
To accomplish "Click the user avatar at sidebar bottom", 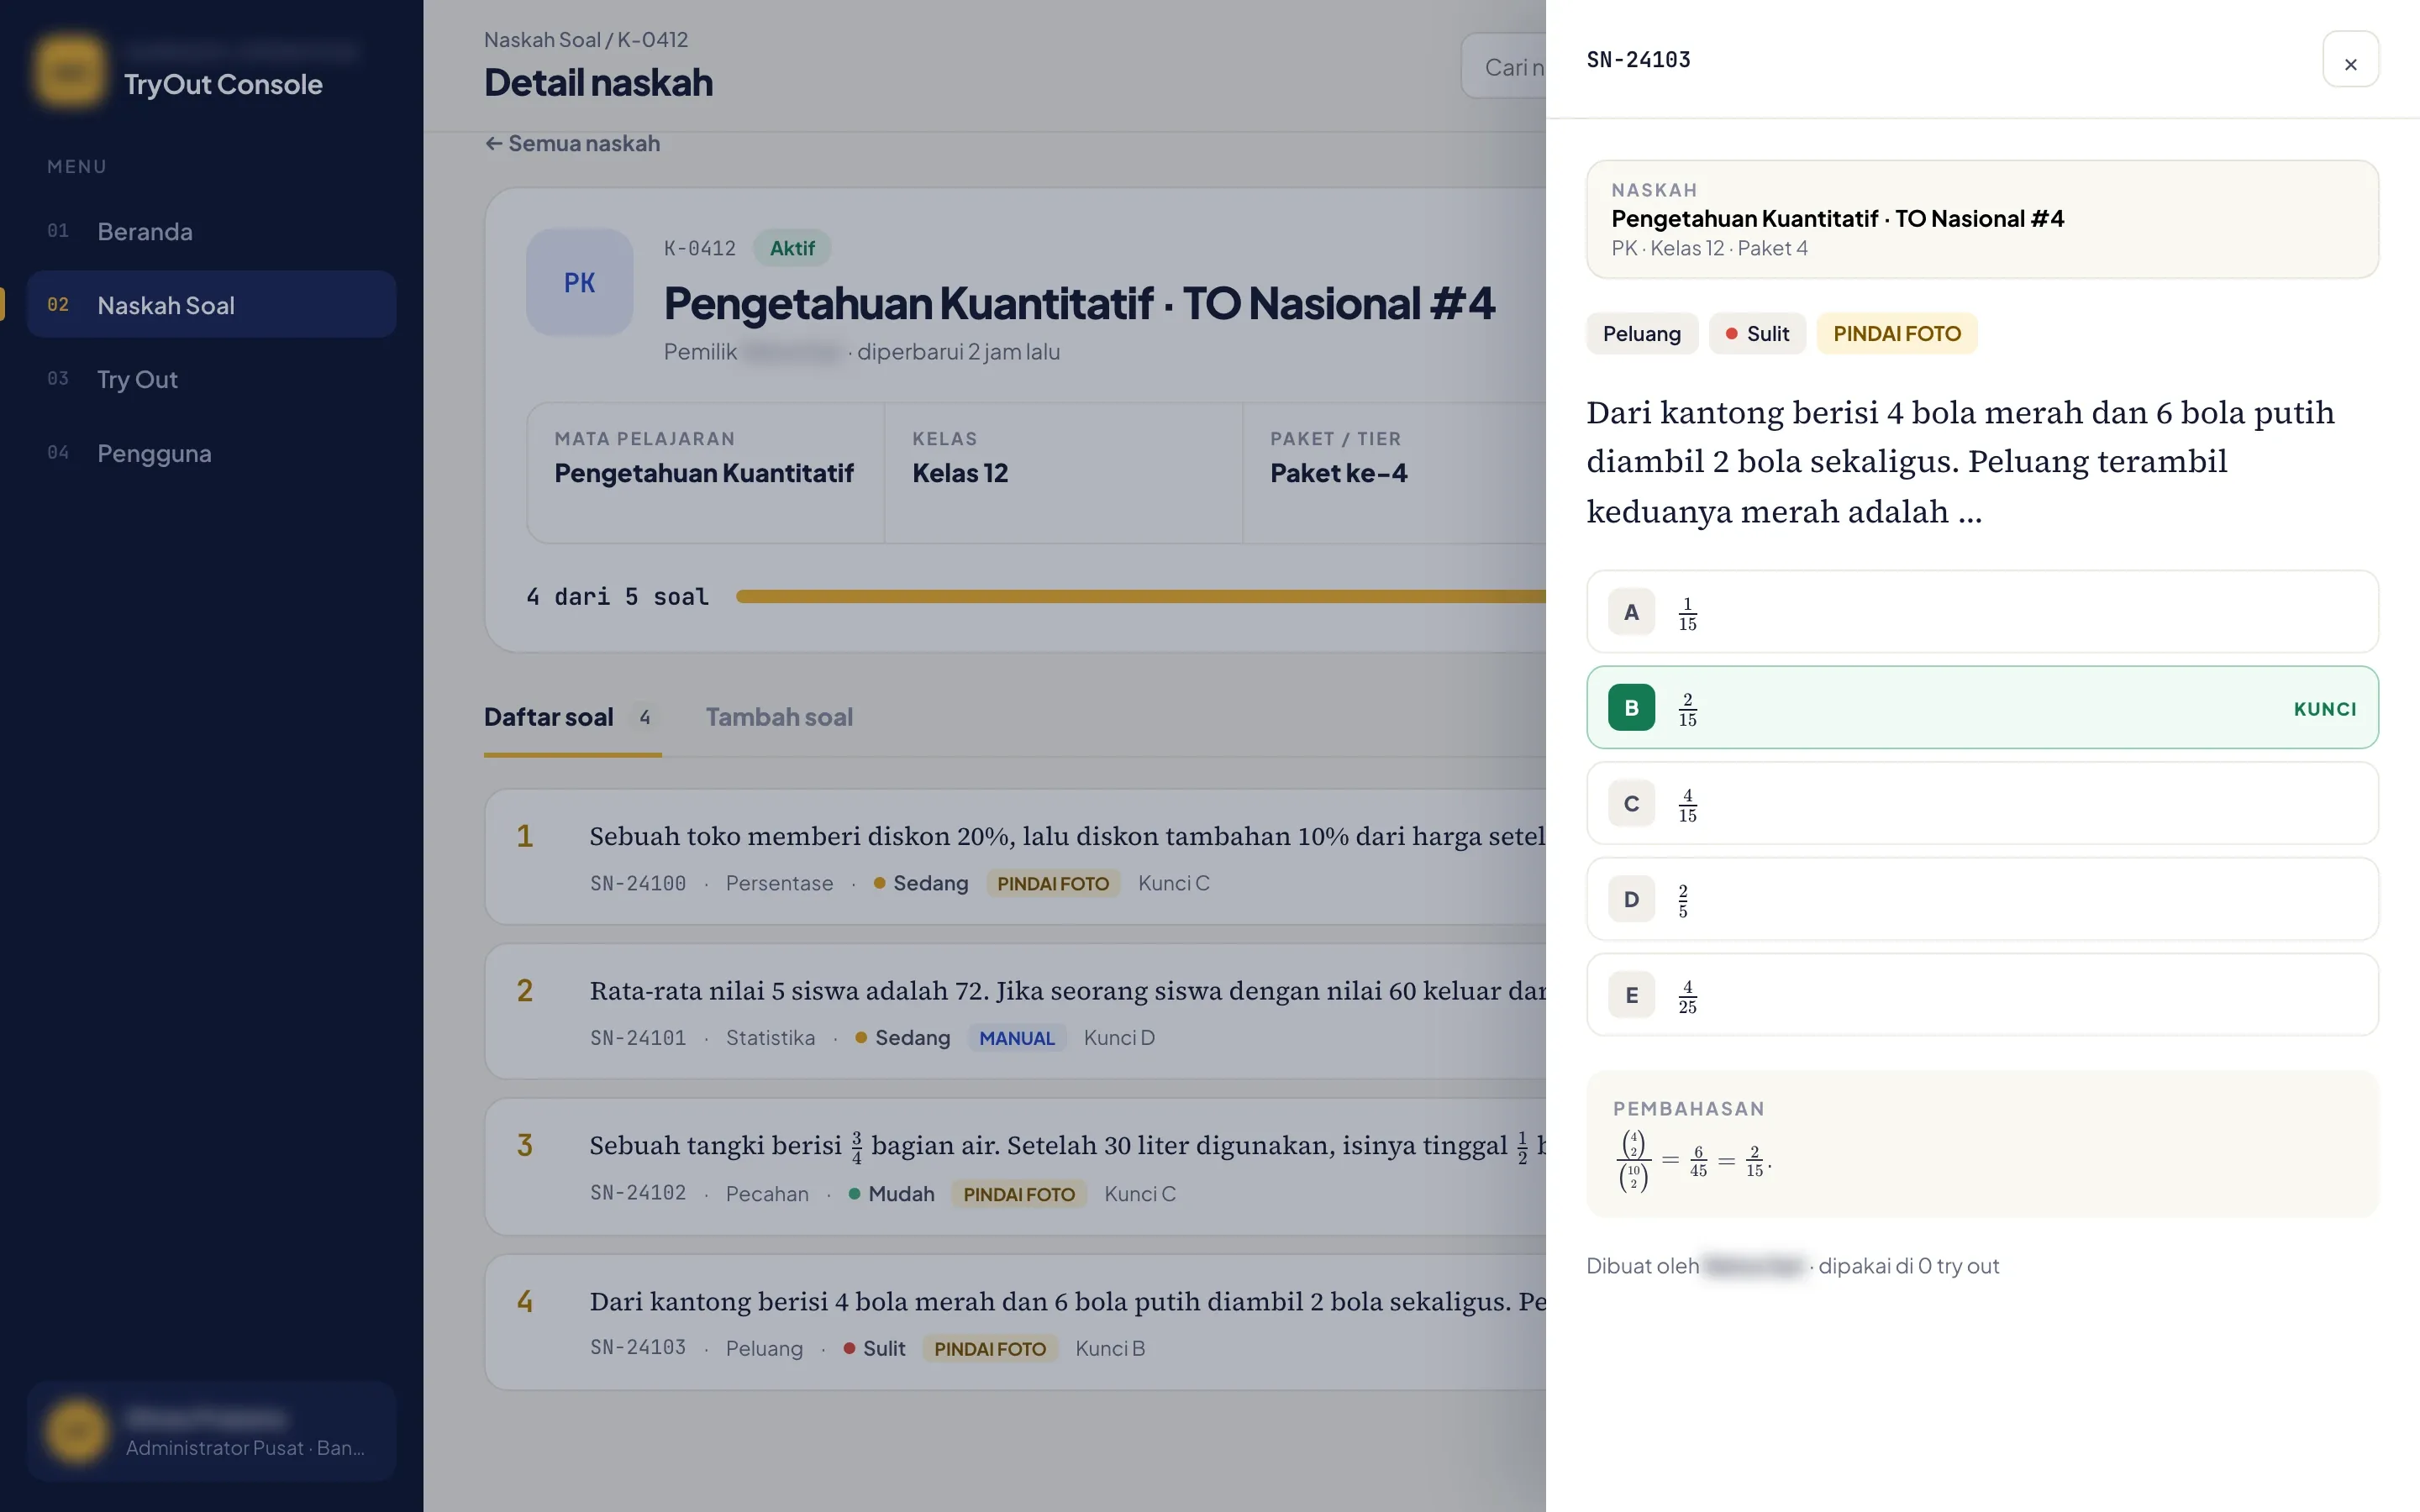I will pyautogui.click(x=77, y=1432).
